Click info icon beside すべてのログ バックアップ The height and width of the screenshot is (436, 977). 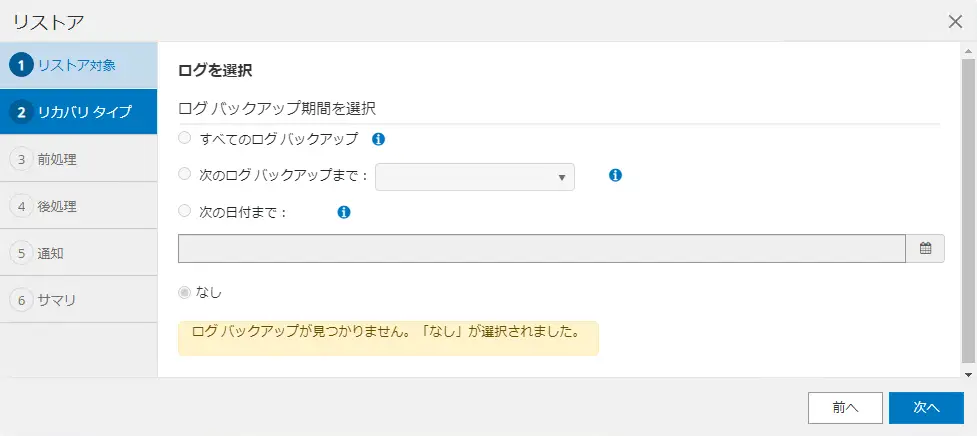click(x=378, y=140)
